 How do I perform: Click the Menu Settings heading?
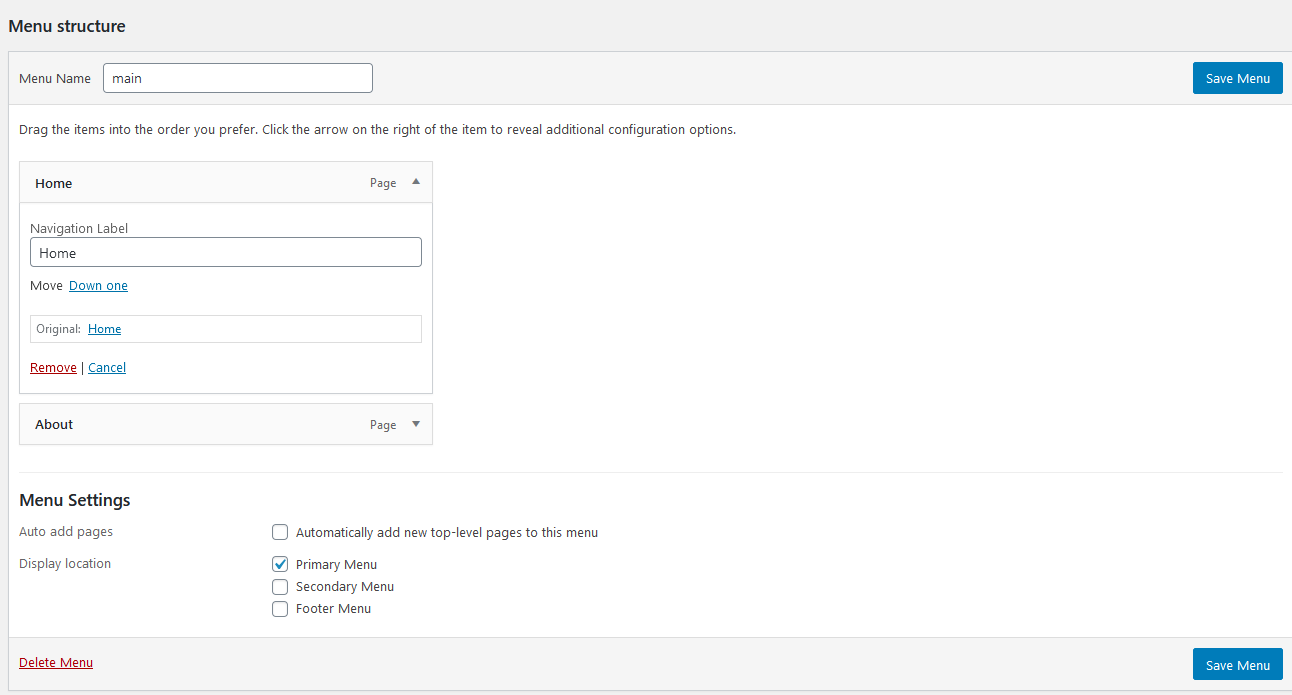click(75, 500)
